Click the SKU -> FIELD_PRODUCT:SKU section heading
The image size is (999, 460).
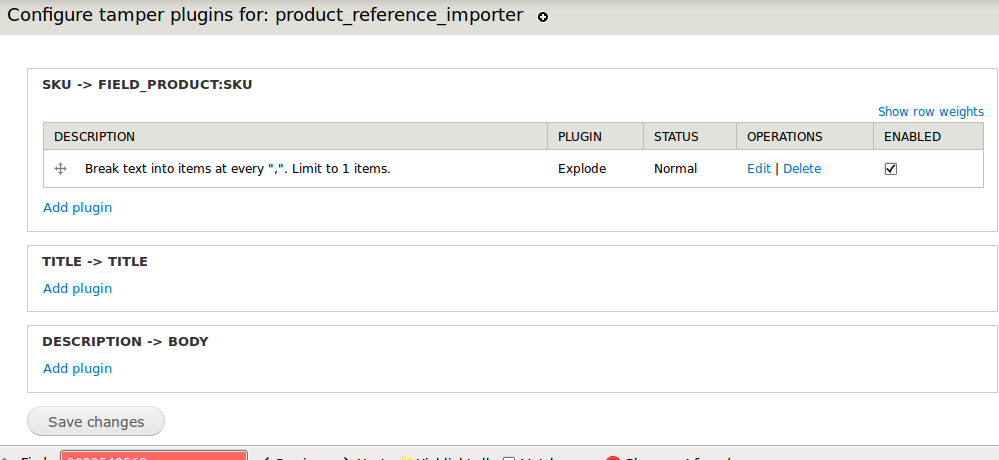147,85
